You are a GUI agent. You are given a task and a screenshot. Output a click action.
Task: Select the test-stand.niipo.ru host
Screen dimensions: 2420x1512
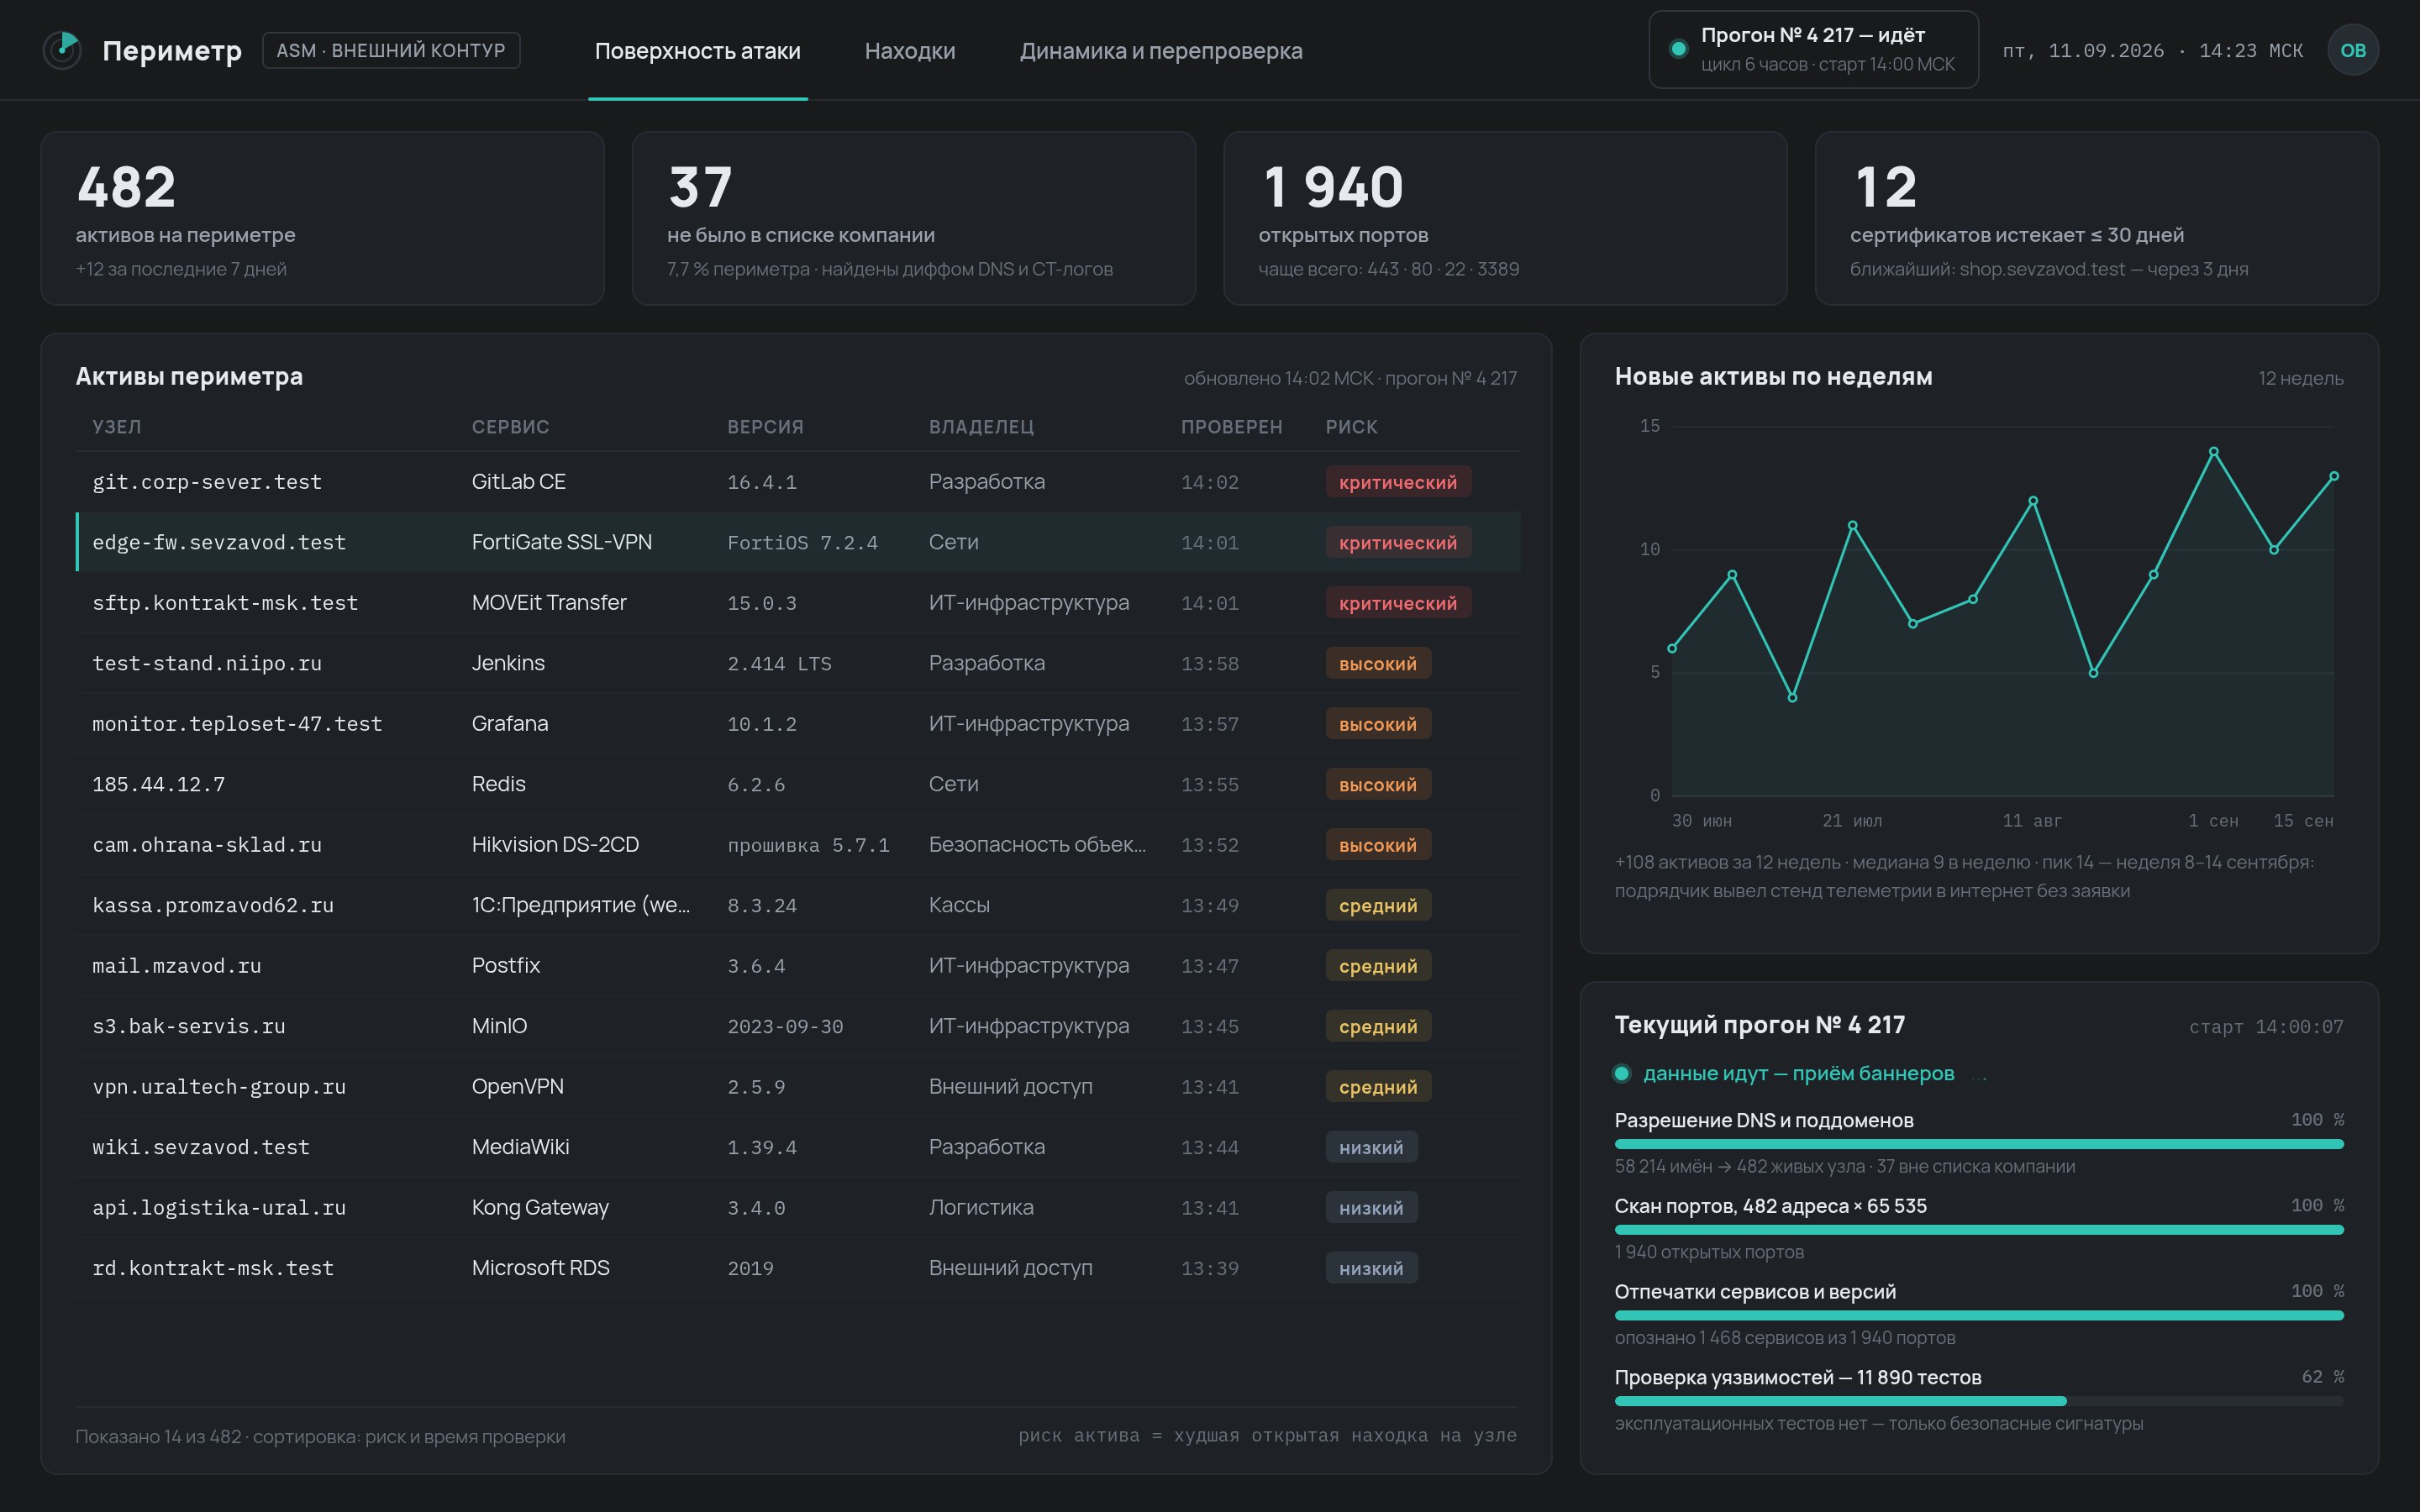pos(207,663)
